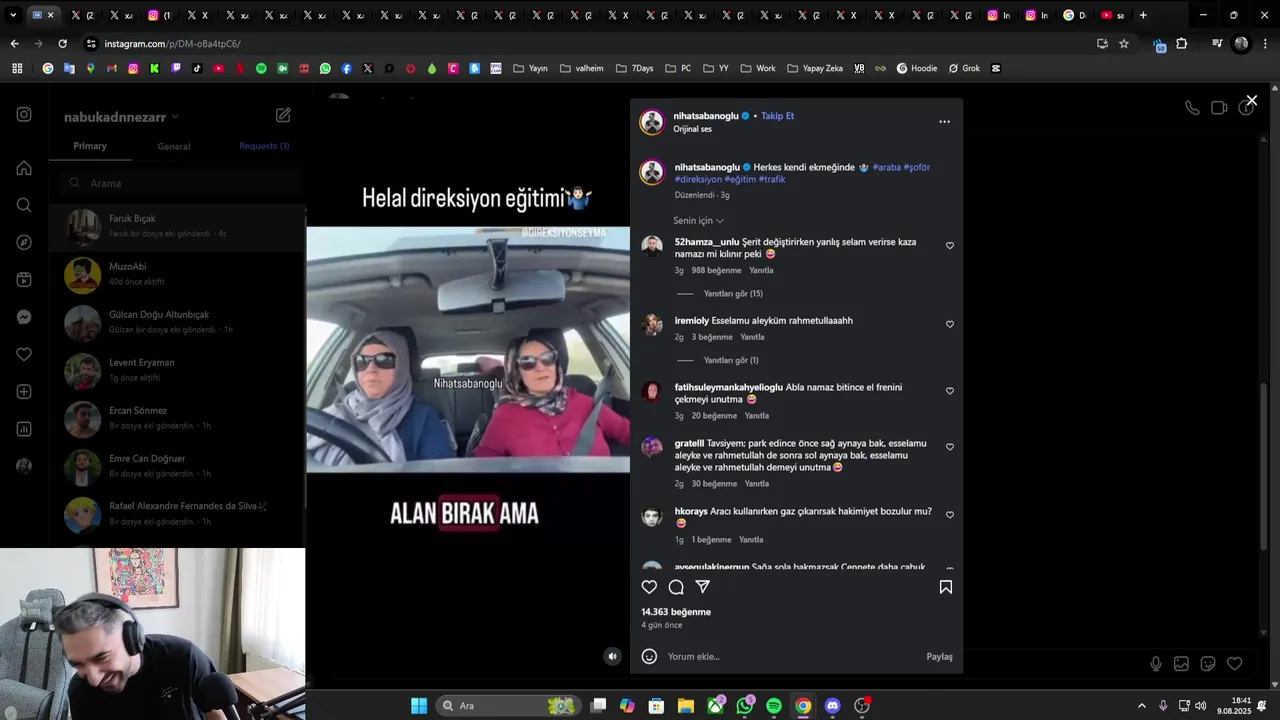Go to Instagram Home in the sidebar
Viewport: 1280px width, 720px height.
[24, 168]
